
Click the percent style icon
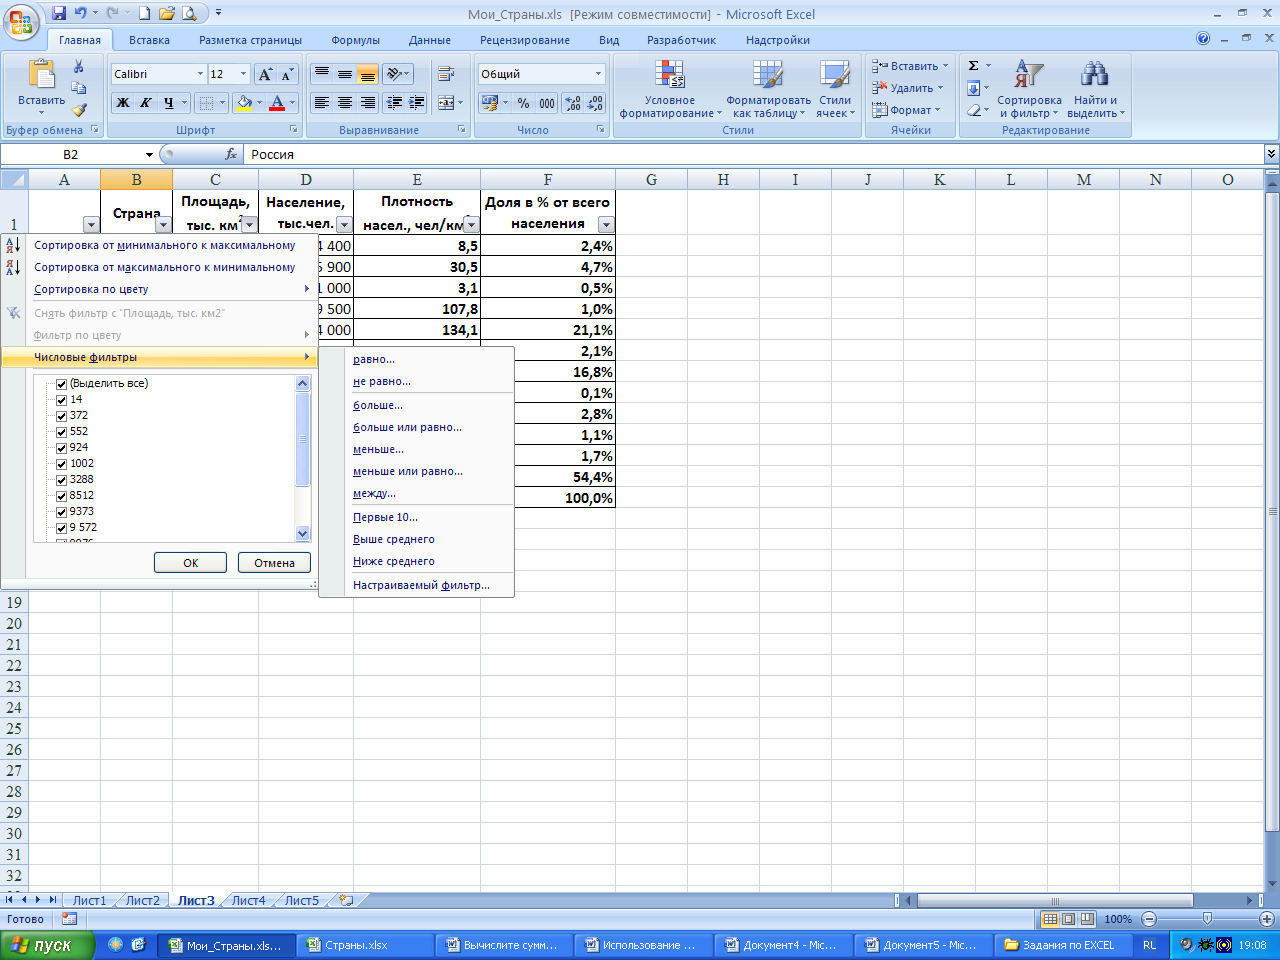[523, 102]
